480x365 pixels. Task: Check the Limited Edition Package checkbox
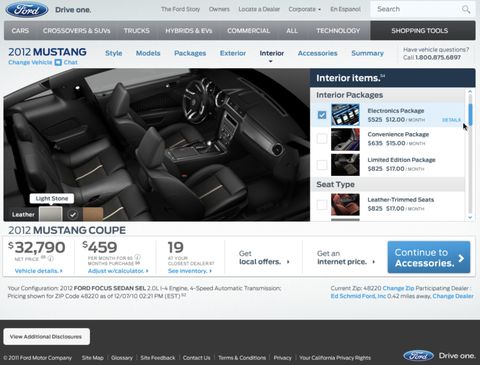point(322,165)
